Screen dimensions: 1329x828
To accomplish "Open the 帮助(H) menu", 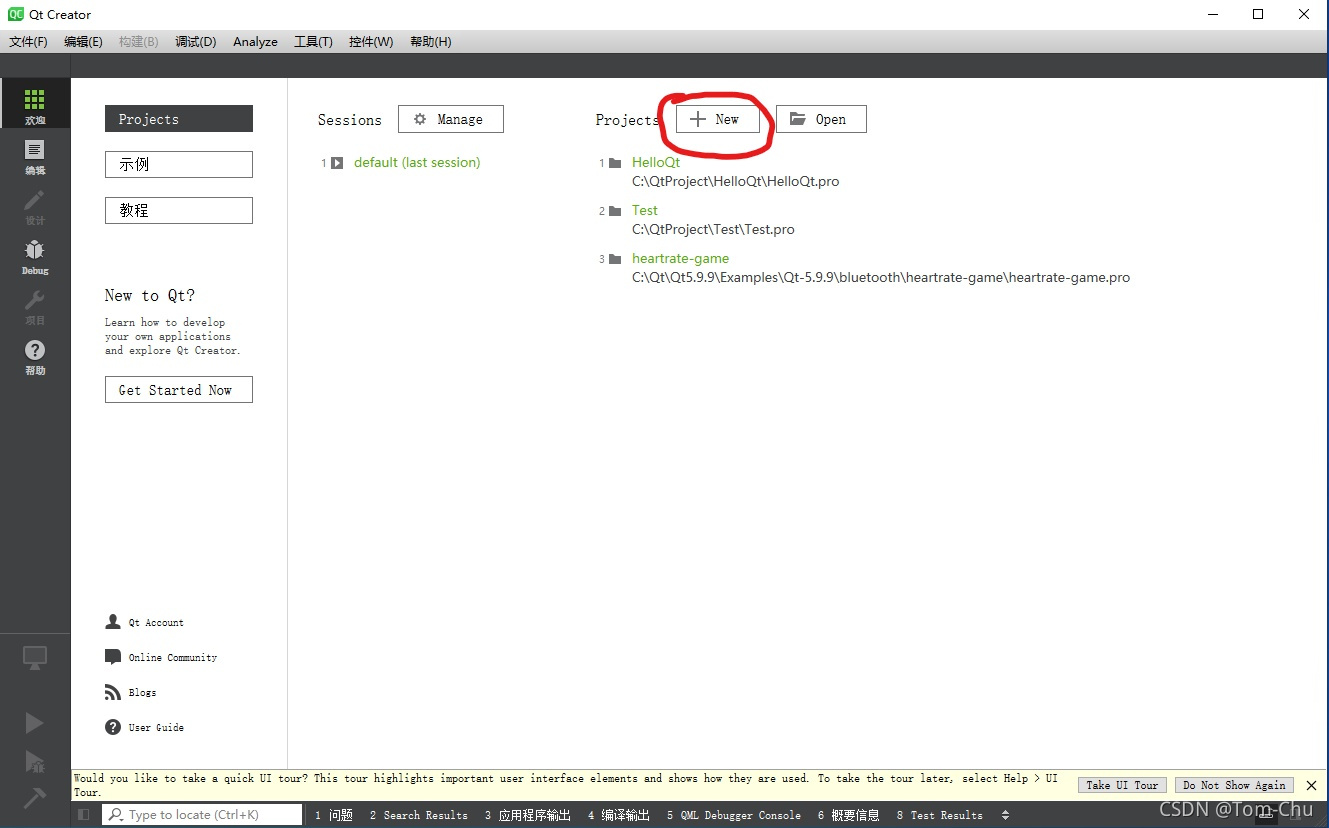I will [431, 42].
